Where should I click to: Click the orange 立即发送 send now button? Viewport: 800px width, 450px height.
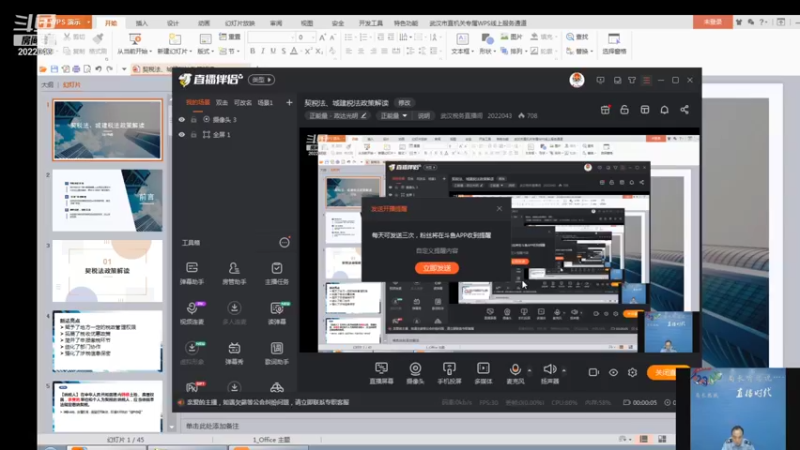point(437,268)
